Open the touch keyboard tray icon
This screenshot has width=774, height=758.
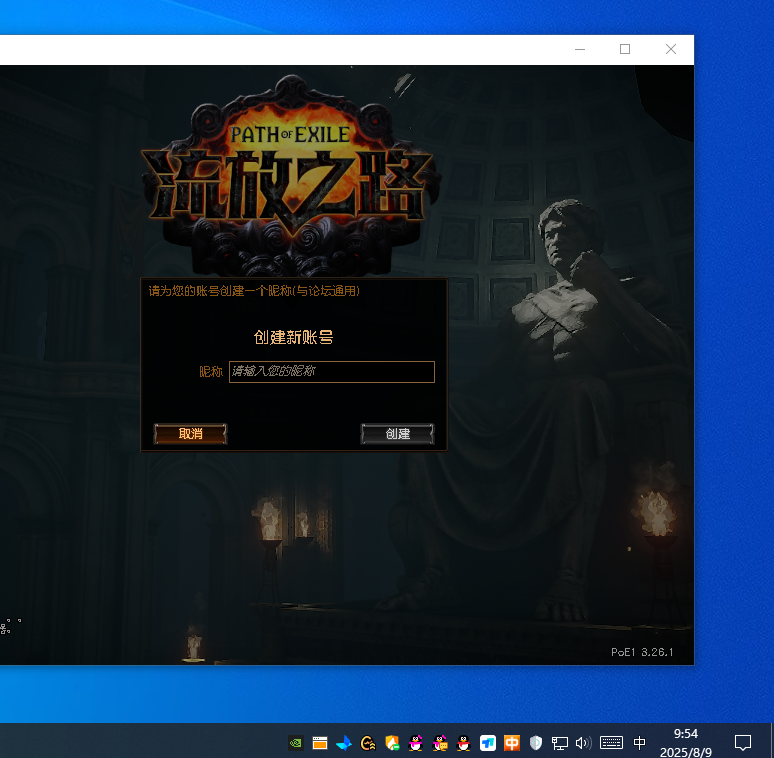coord(611,743)
